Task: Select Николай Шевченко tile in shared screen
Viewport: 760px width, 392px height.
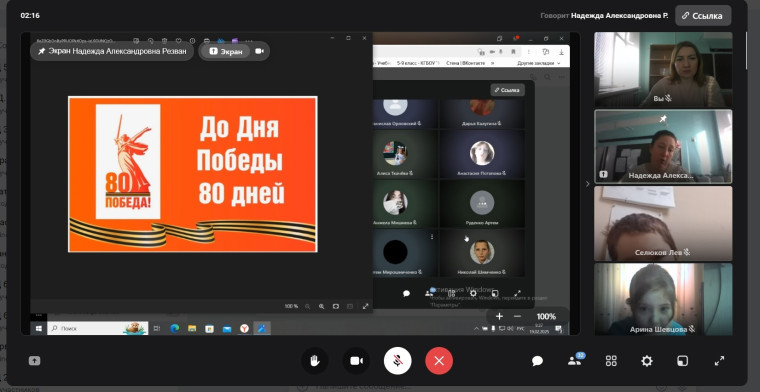Action: coord(482,254)
